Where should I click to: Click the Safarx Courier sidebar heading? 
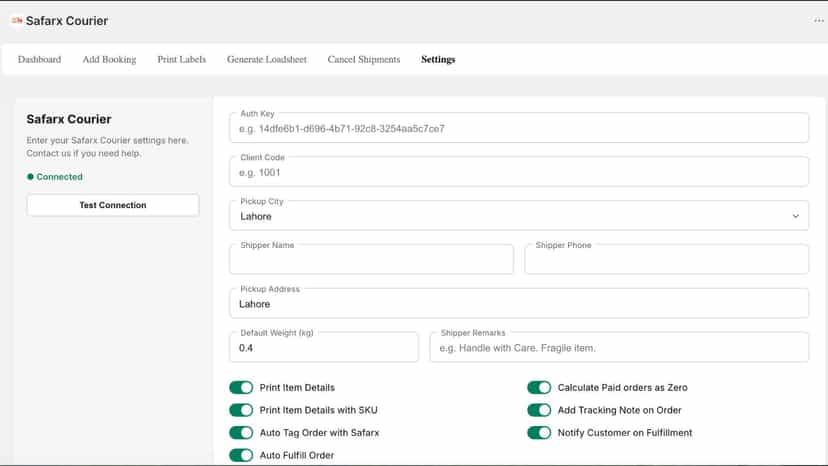tap(69, 119)
